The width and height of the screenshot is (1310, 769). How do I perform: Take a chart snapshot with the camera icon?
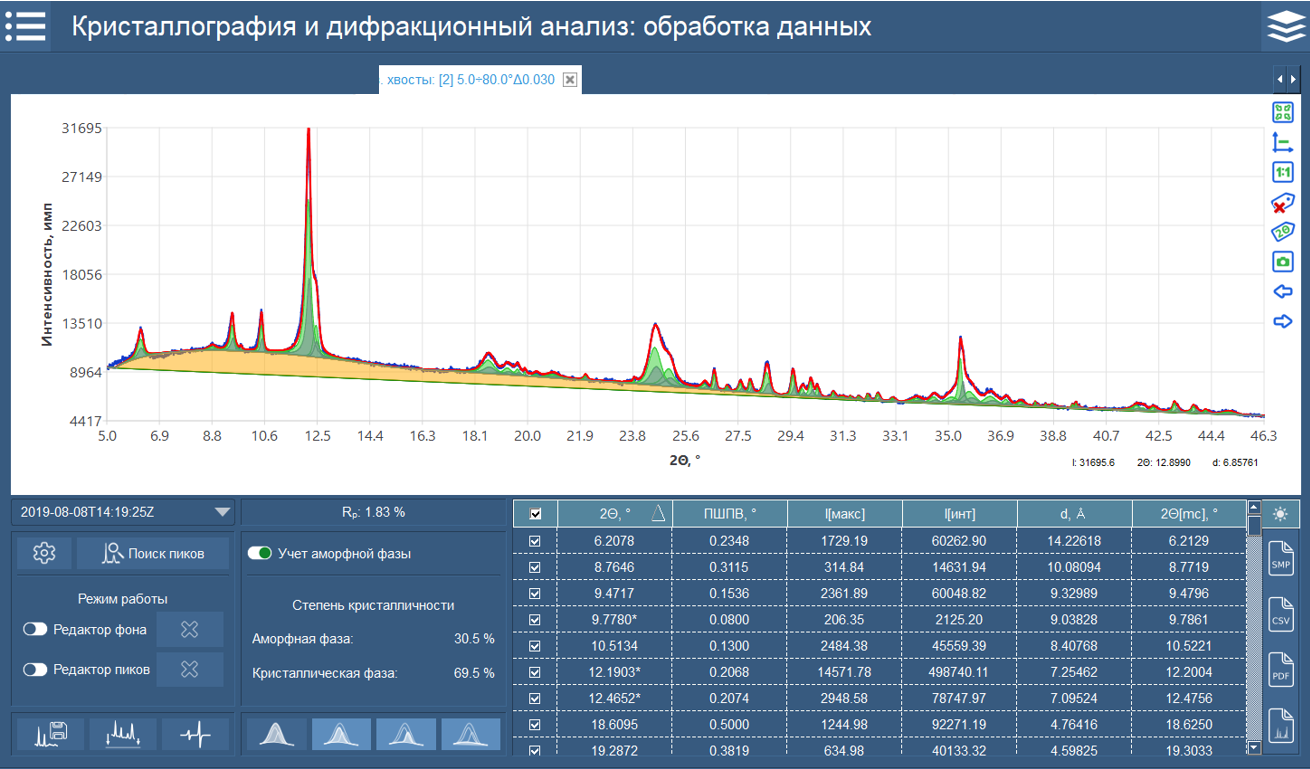point(1282,261)
